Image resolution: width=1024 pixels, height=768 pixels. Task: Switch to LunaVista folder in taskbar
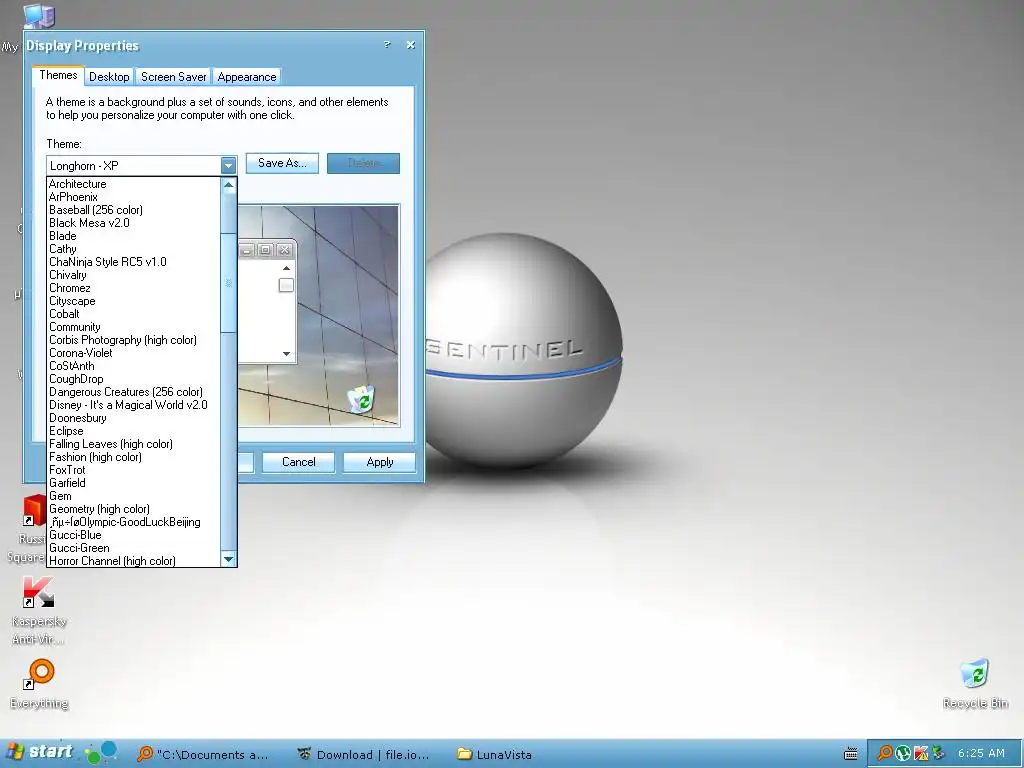click(x=495, y=754)
